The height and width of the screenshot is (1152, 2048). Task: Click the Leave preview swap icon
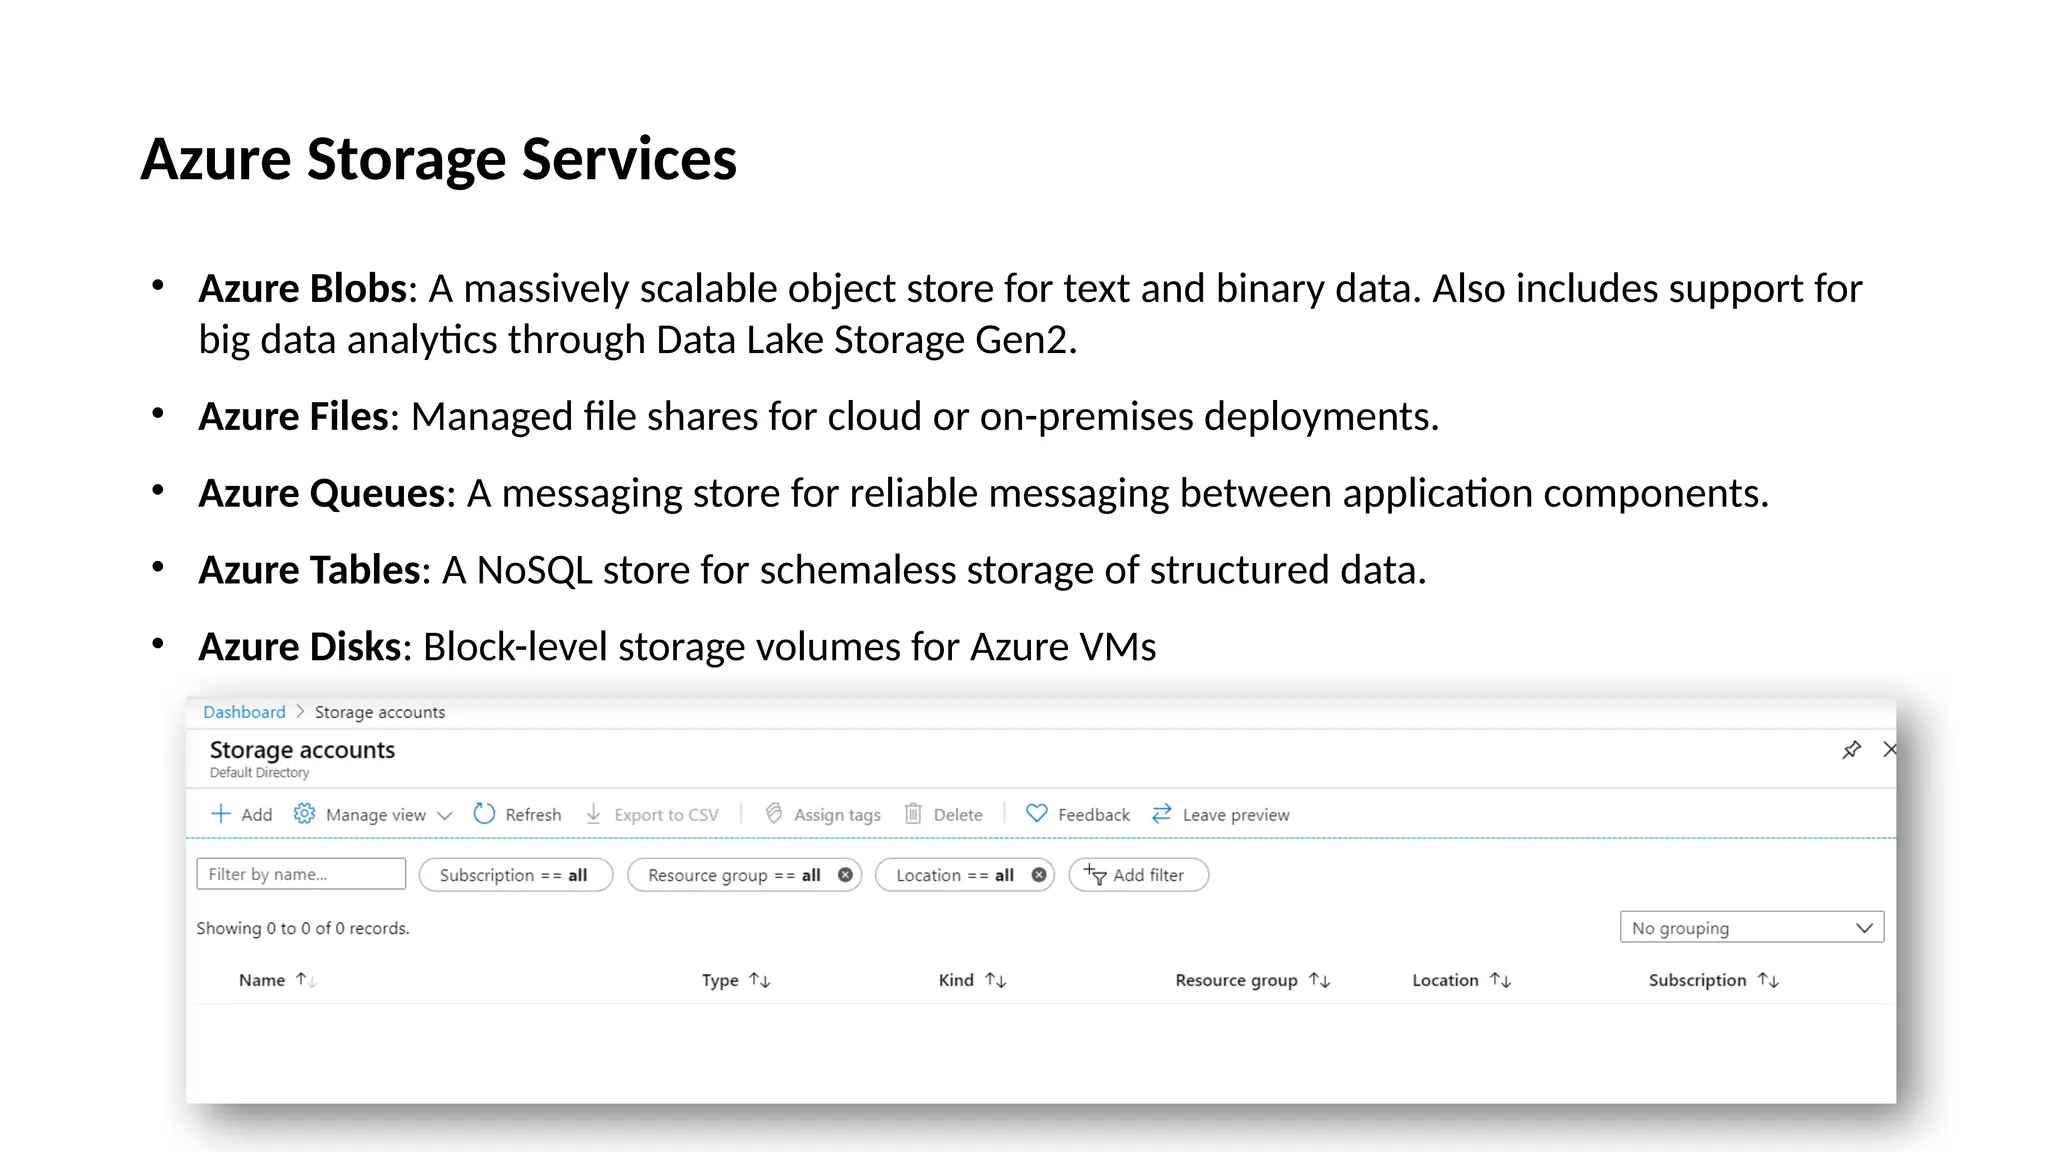tap(1162, 814)
